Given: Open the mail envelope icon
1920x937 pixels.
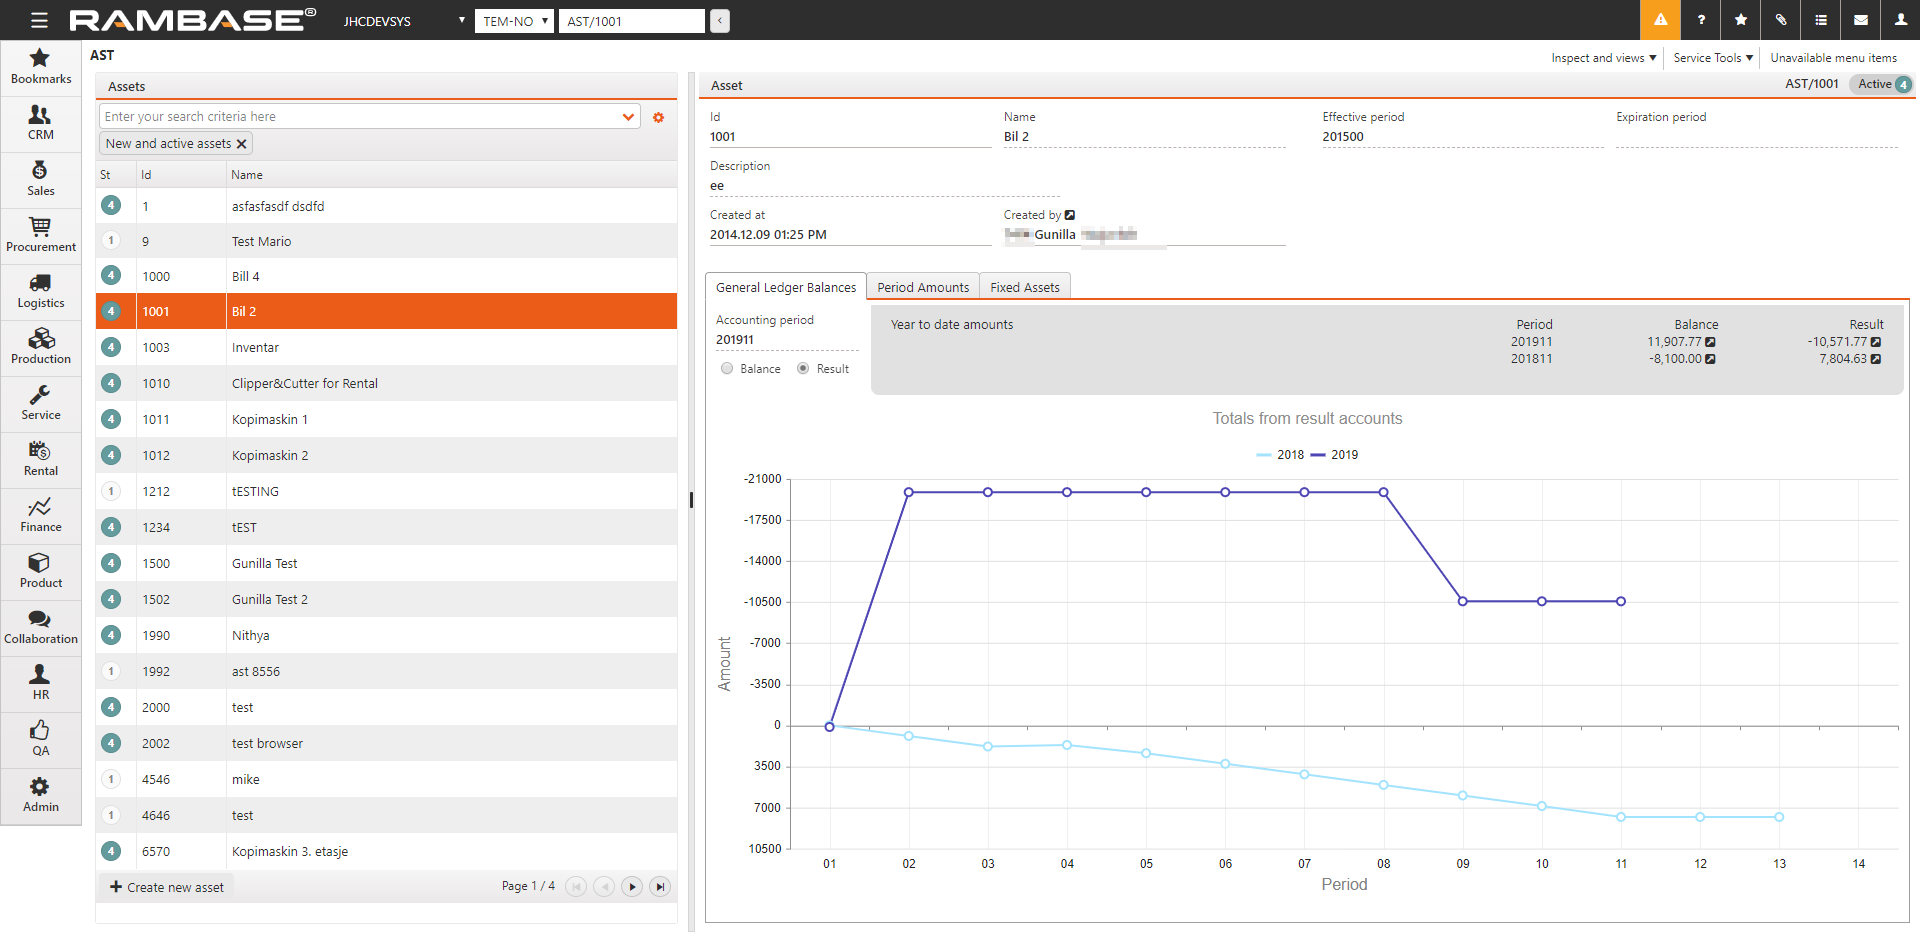Looking at the screenshot, I should point(1860,20).
